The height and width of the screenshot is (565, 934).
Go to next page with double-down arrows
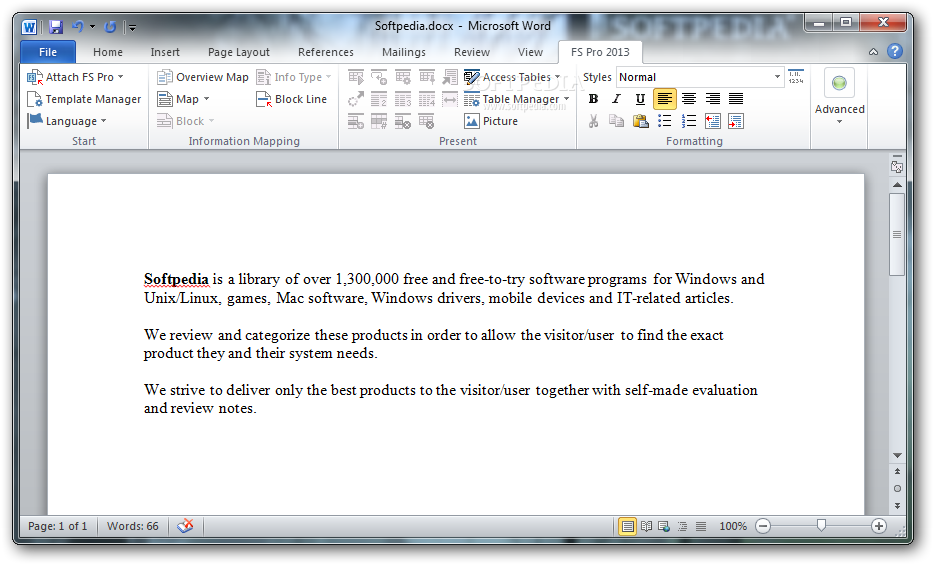pos(897,506)
